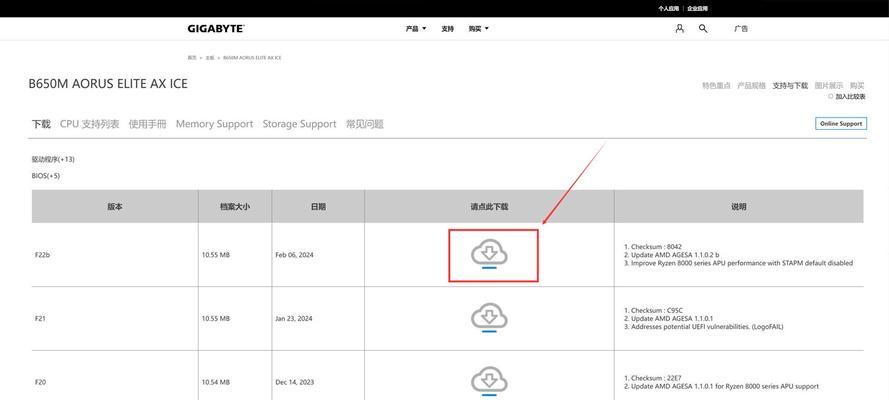Select 企业应用 in the top black bar
Viewport: 889px width, 400px height.
(x=697, y=8)
